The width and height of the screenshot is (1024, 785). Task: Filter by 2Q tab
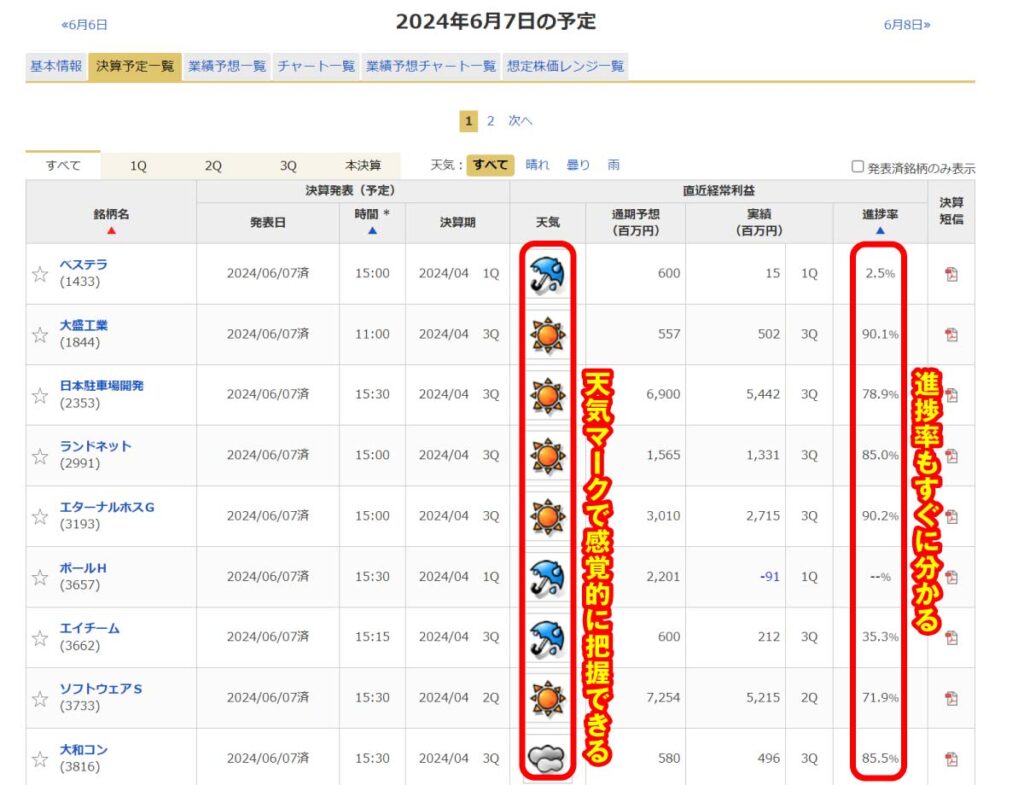tap(213, 165)
